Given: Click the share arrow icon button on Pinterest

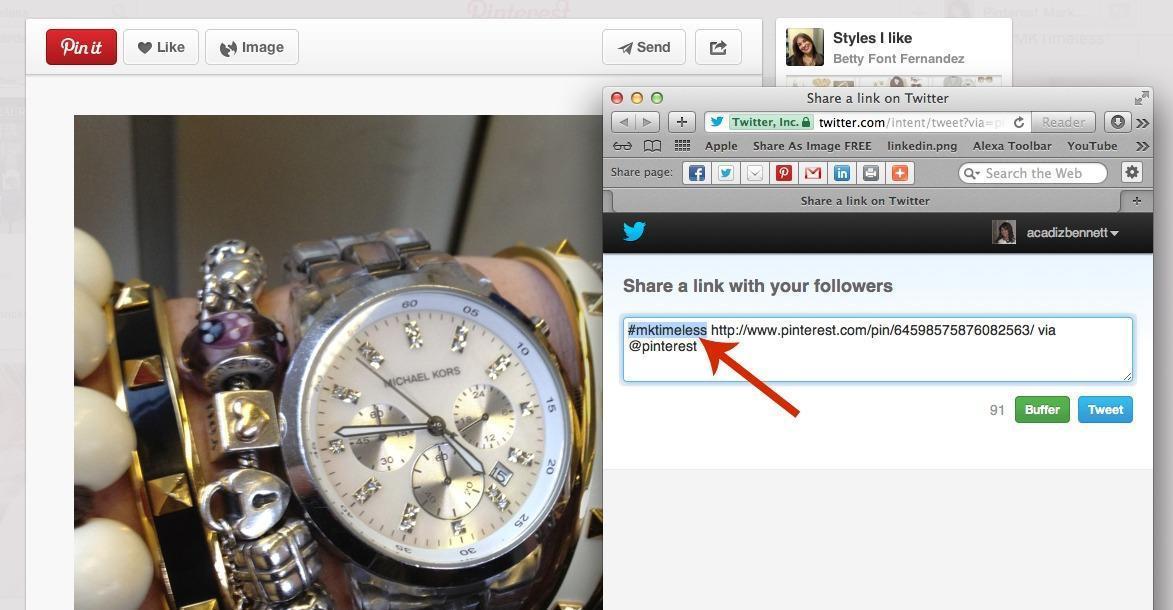Looking at the screenshot, I should tap(718, 47).
